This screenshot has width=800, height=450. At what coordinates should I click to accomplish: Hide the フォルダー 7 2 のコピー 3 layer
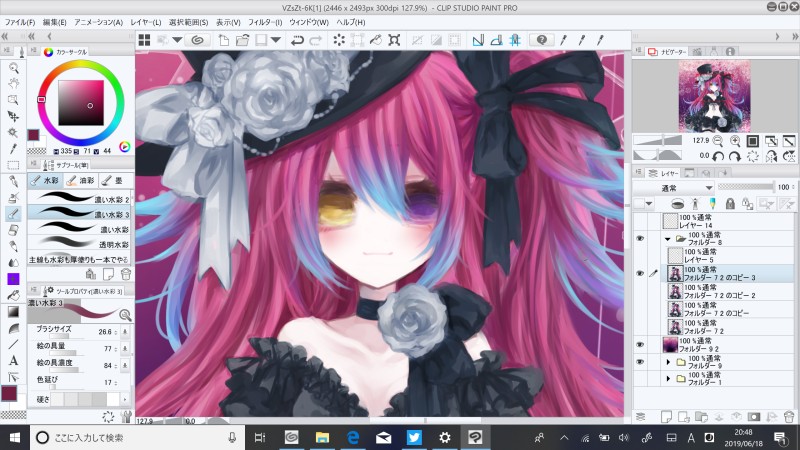640,273
